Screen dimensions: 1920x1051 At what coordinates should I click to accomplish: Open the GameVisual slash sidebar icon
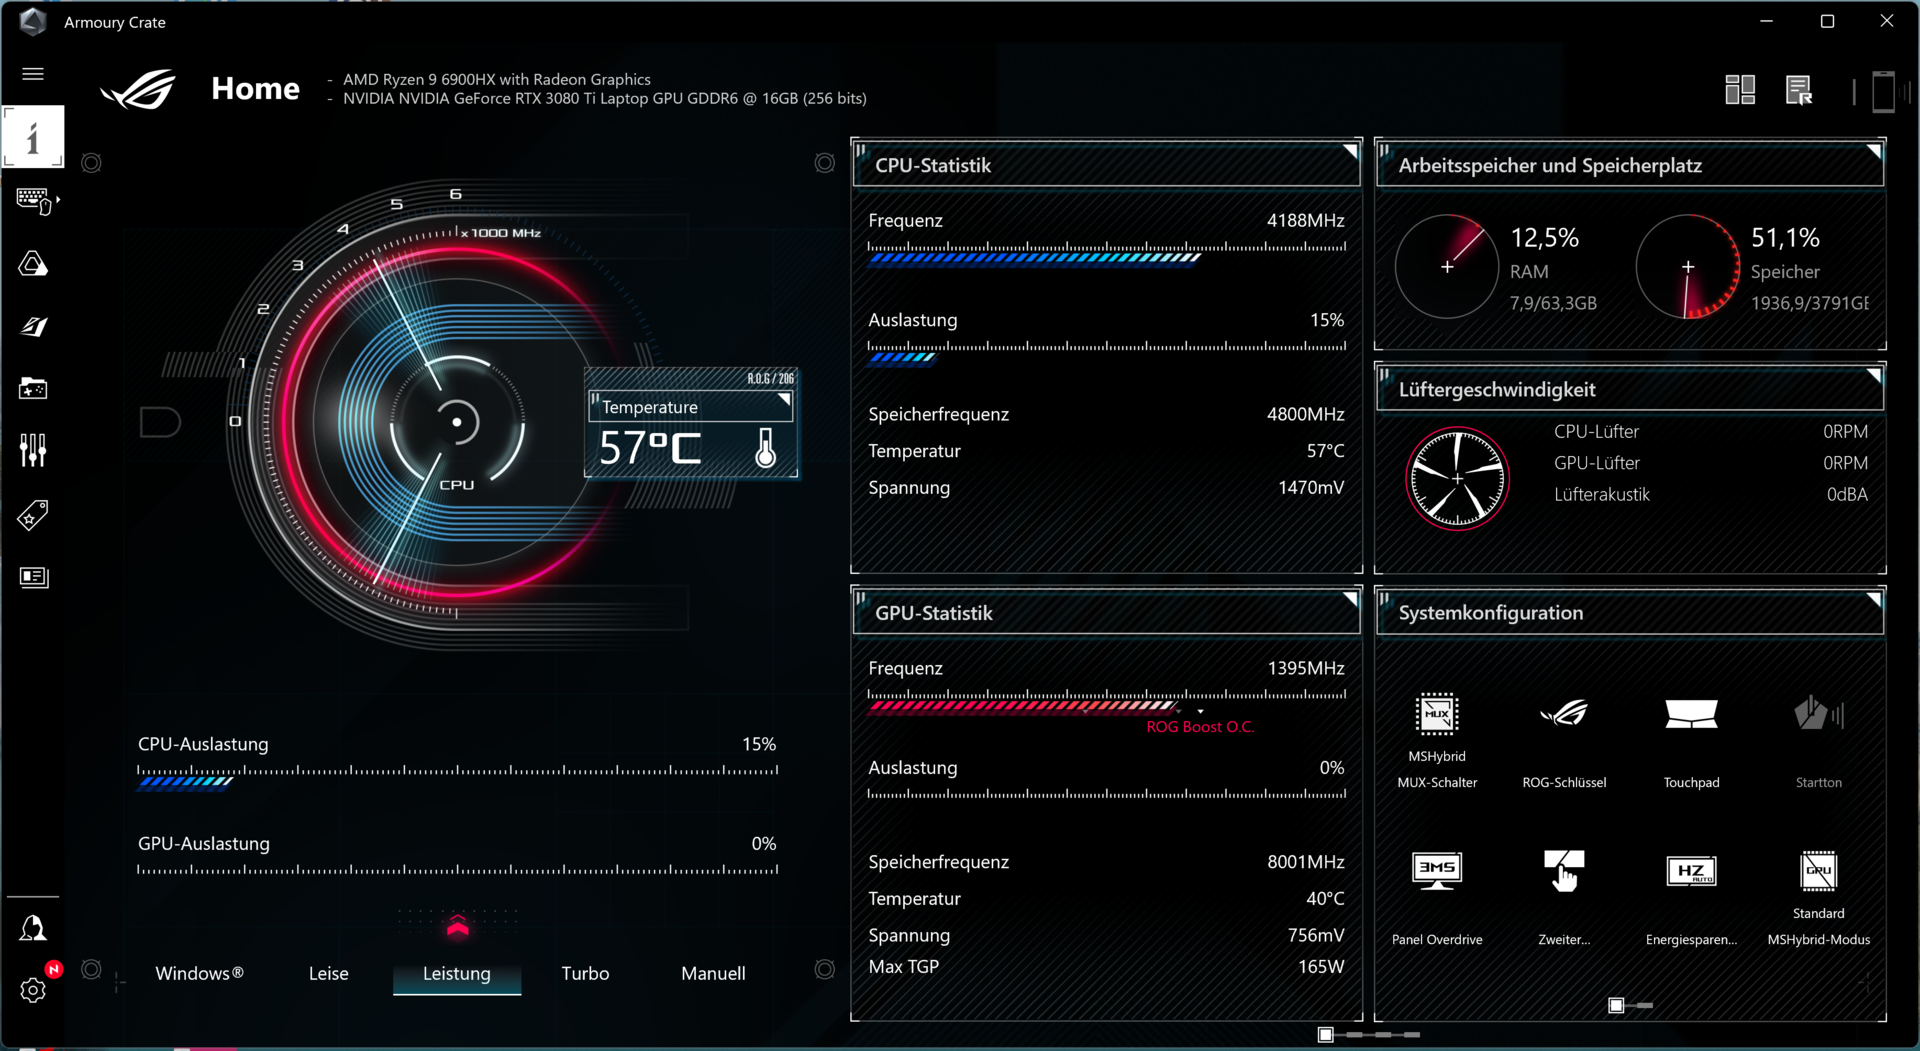33,327
